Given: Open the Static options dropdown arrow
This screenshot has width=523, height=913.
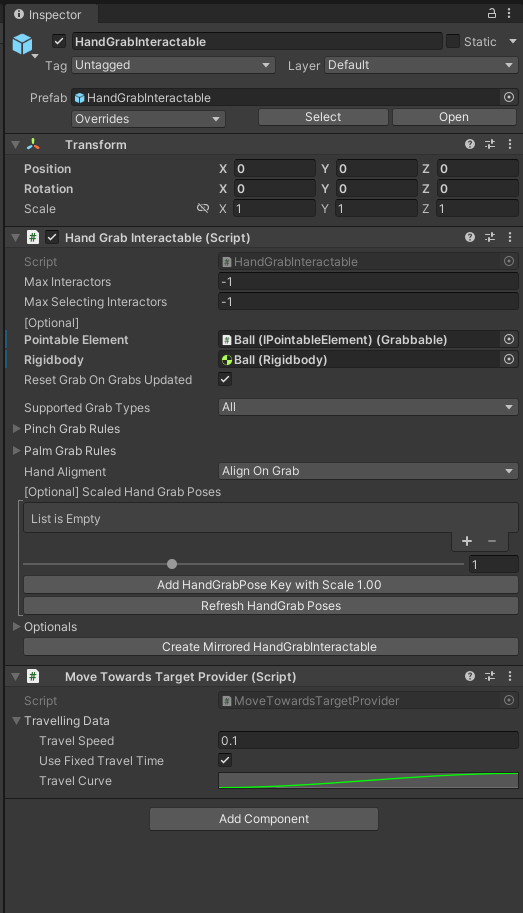Looking at the screenshot, I should click(x=513, y=41).
